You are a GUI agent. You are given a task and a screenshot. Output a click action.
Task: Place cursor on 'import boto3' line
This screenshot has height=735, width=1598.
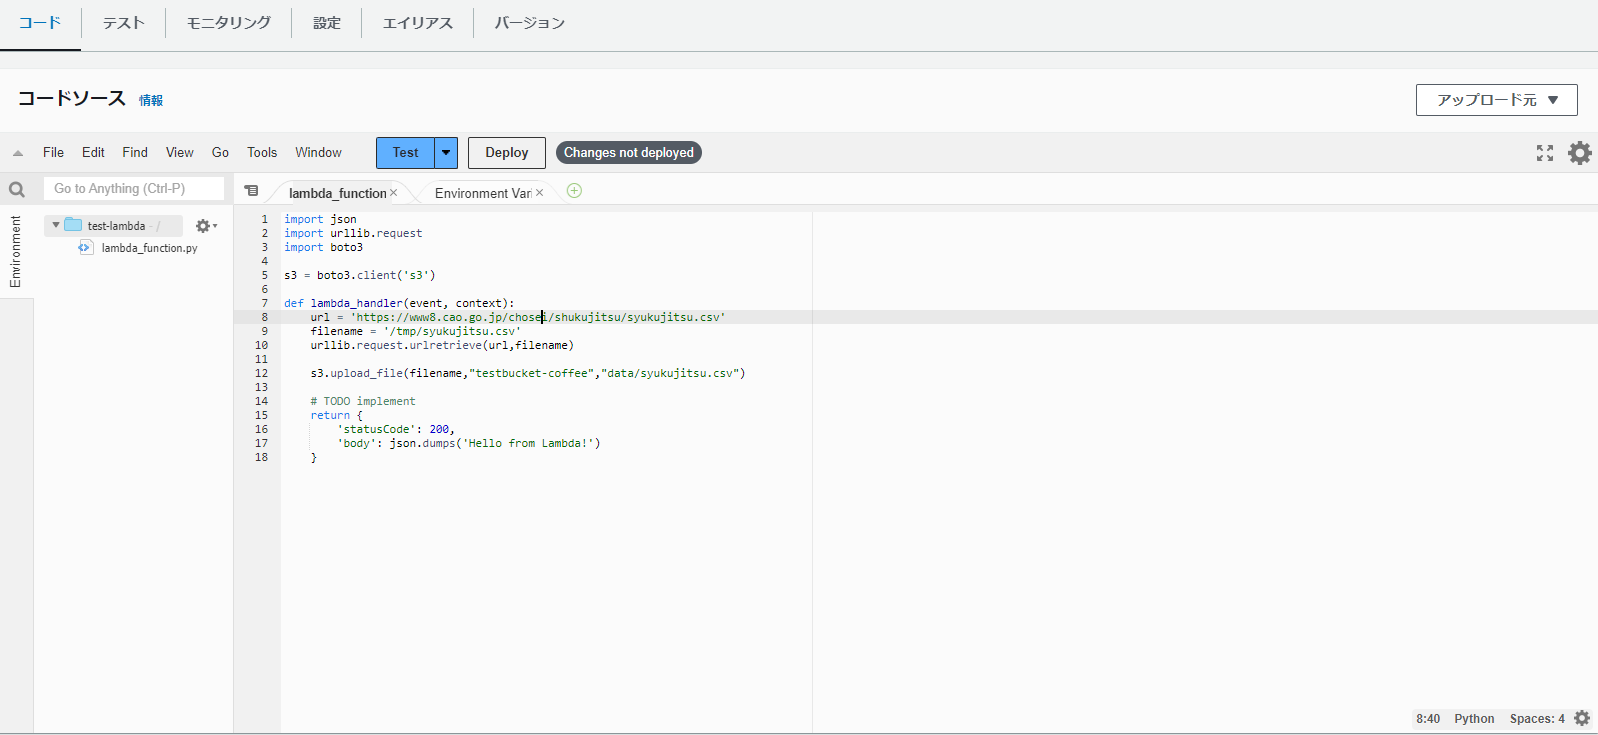[x=323, y=247]
